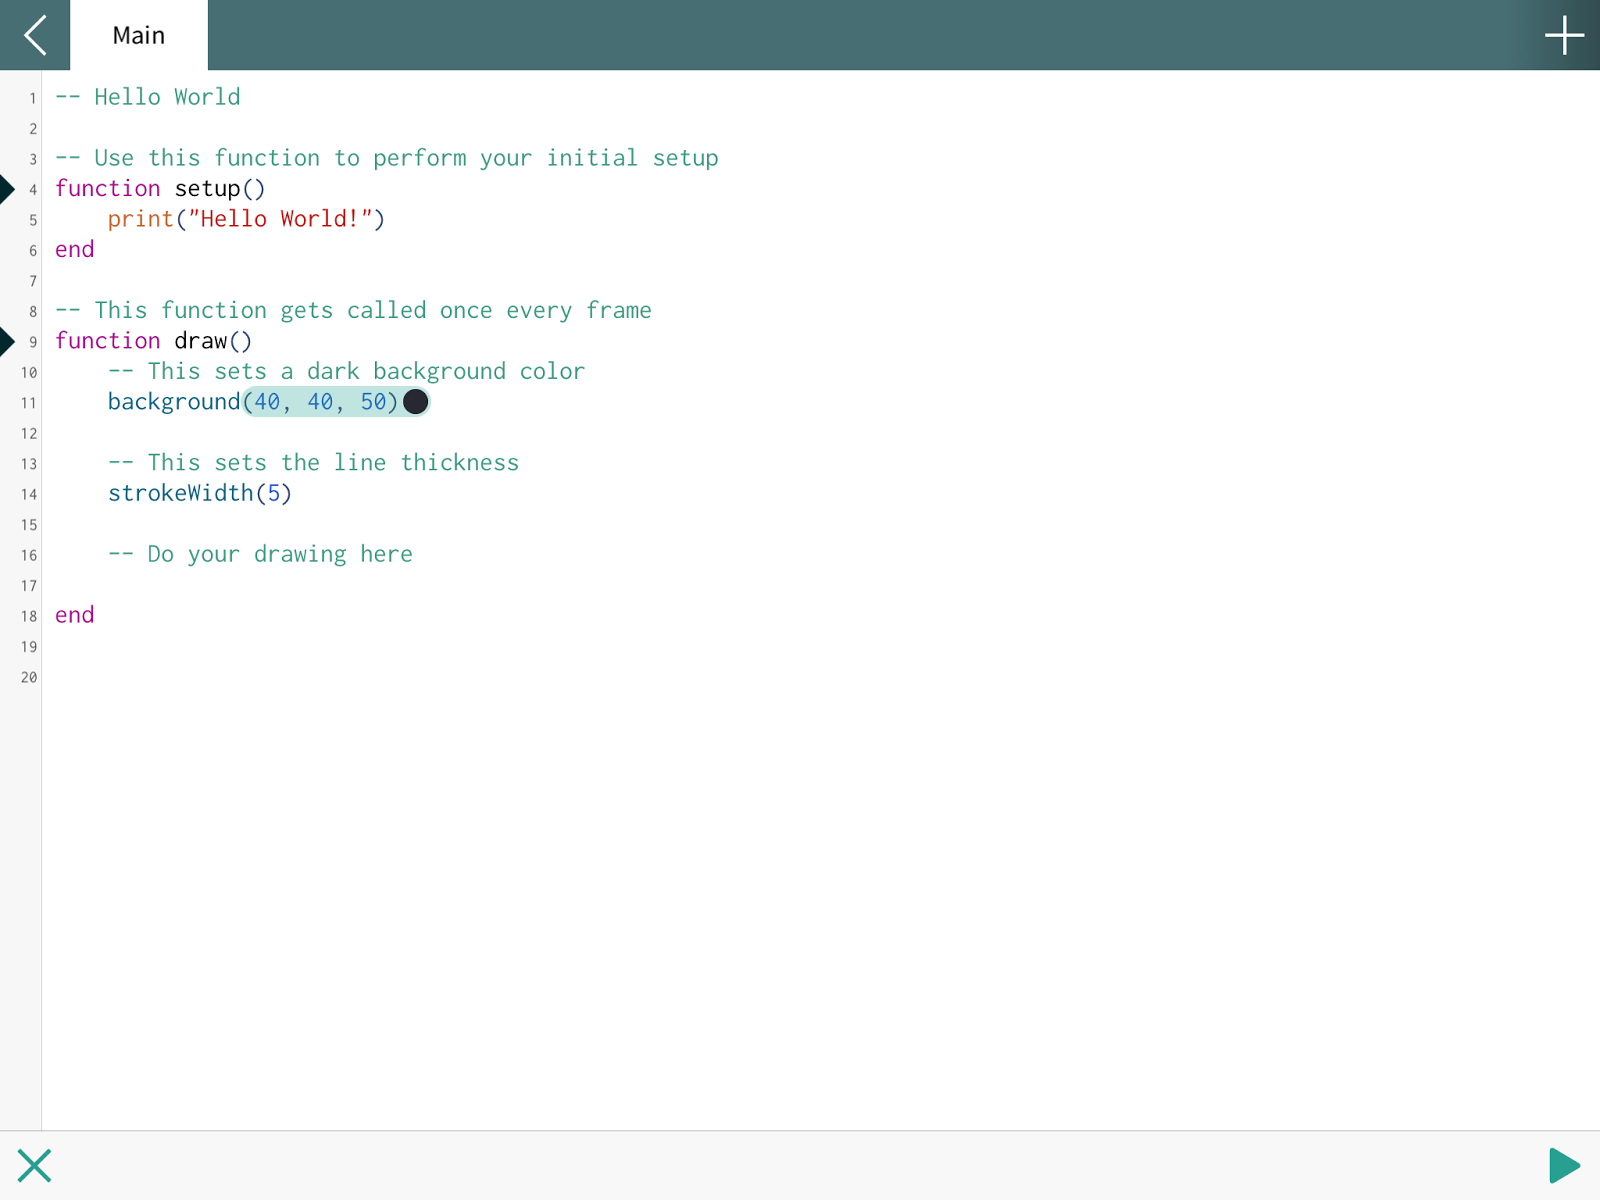Place the cursor on the strokeWidth(5) call
Viewport: 1600px width, 1200px height.
[199, 492]
